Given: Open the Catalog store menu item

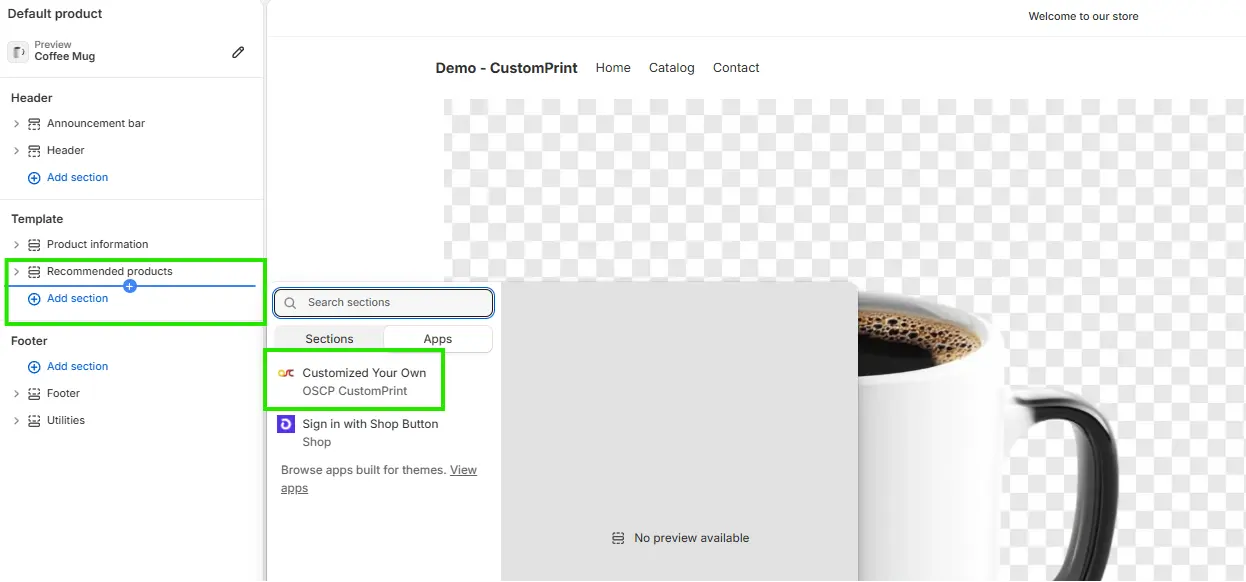Looking at the screenshot, I should click(671, 68).
